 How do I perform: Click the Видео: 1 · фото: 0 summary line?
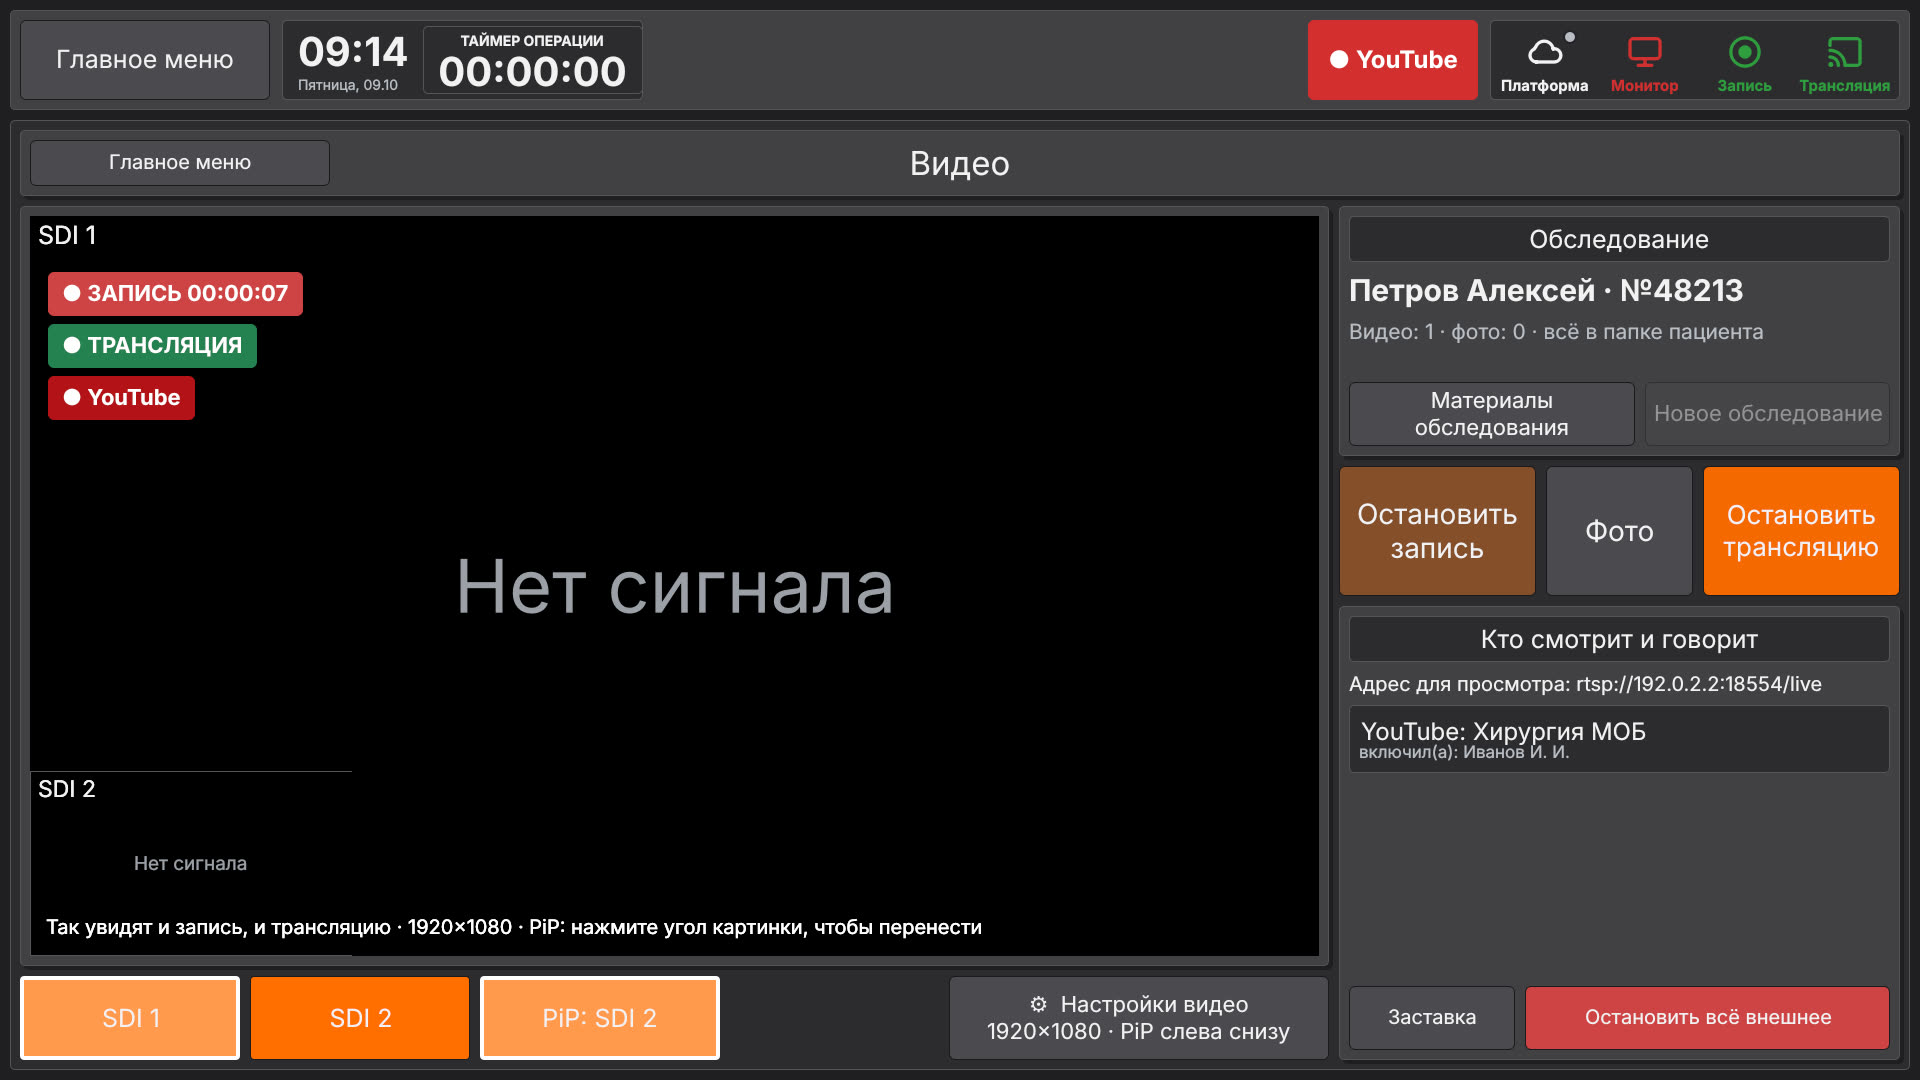[x=1556, y=332]
